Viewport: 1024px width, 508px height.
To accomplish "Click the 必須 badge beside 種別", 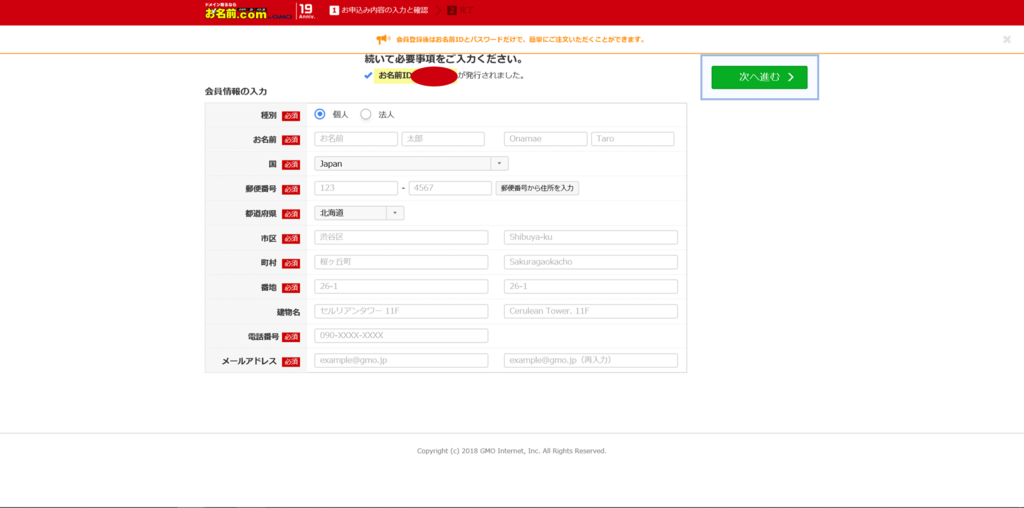I will (x=291, y=116).
